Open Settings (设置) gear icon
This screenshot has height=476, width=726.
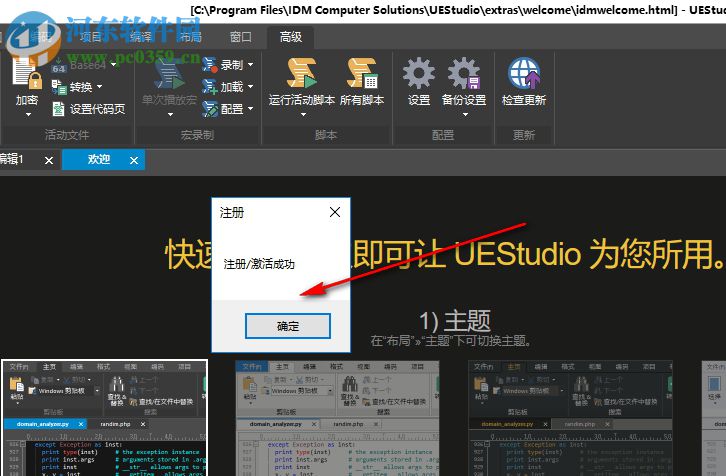click(x=419, y=73)
